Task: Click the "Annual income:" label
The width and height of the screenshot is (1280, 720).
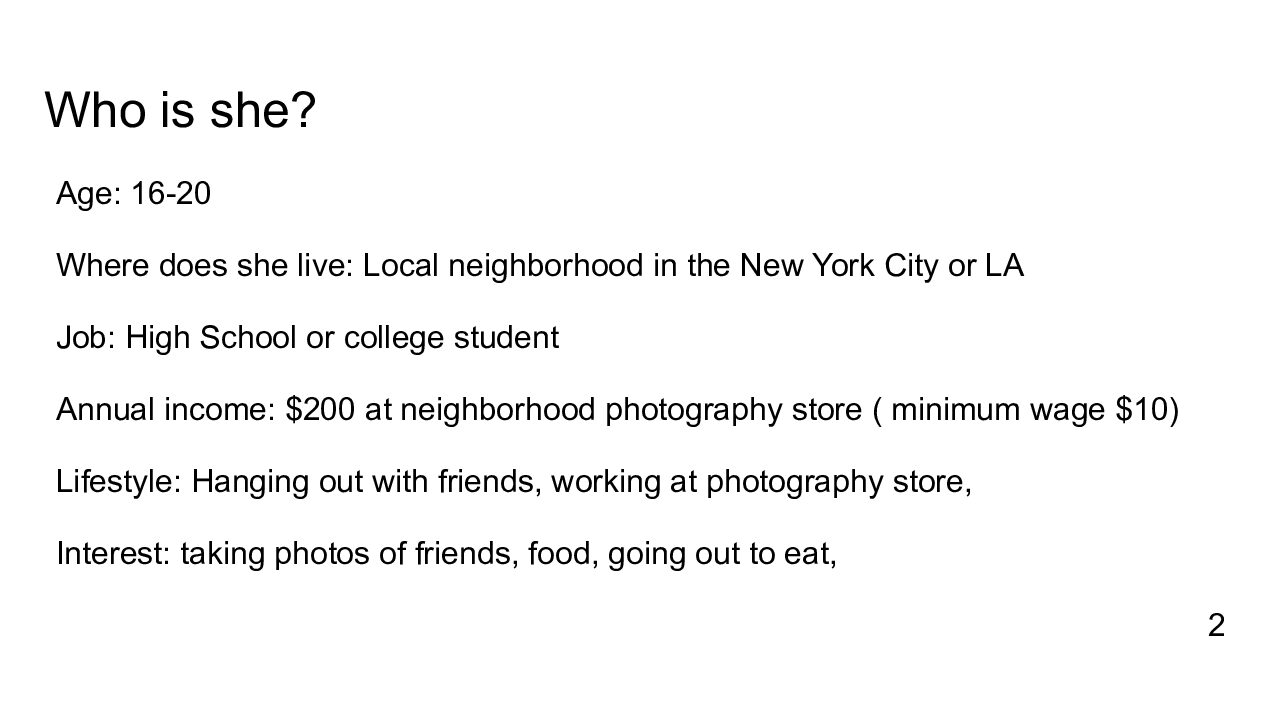Action: pos(166,411)
